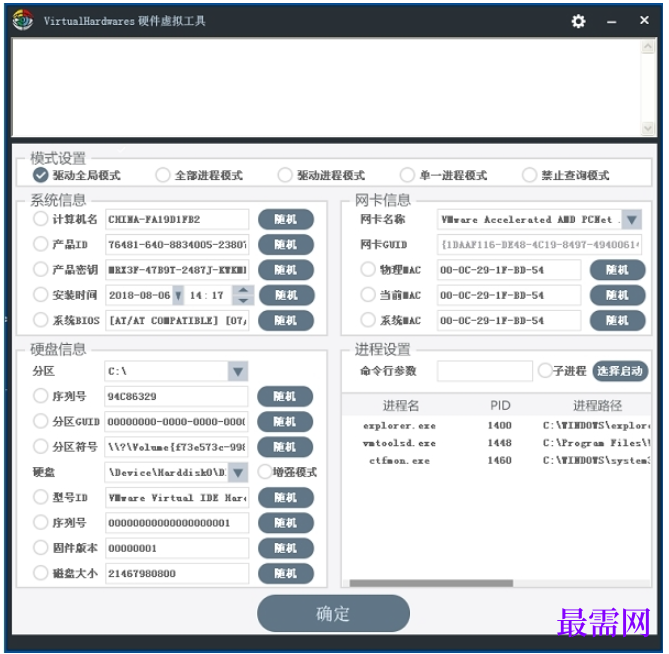Enable the 产品ID radio button
This screenshot has width=669, height=654.
tap(41, 244)
